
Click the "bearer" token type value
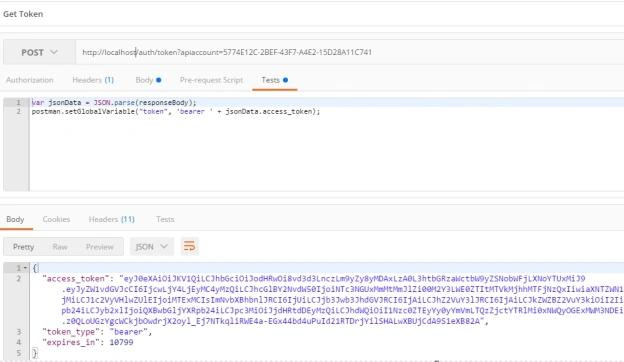(128, 332)
